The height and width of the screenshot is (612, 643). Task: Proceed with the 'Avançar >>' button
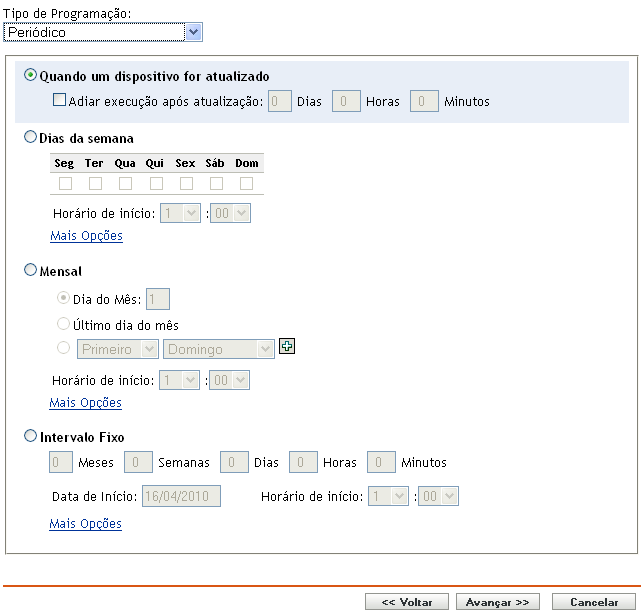point(498,602)
